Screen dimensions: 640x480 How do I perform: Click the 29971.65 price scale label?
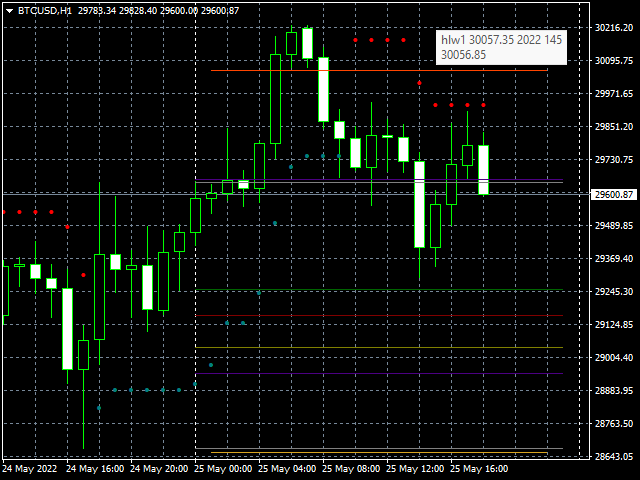click(x=614, y=94)
